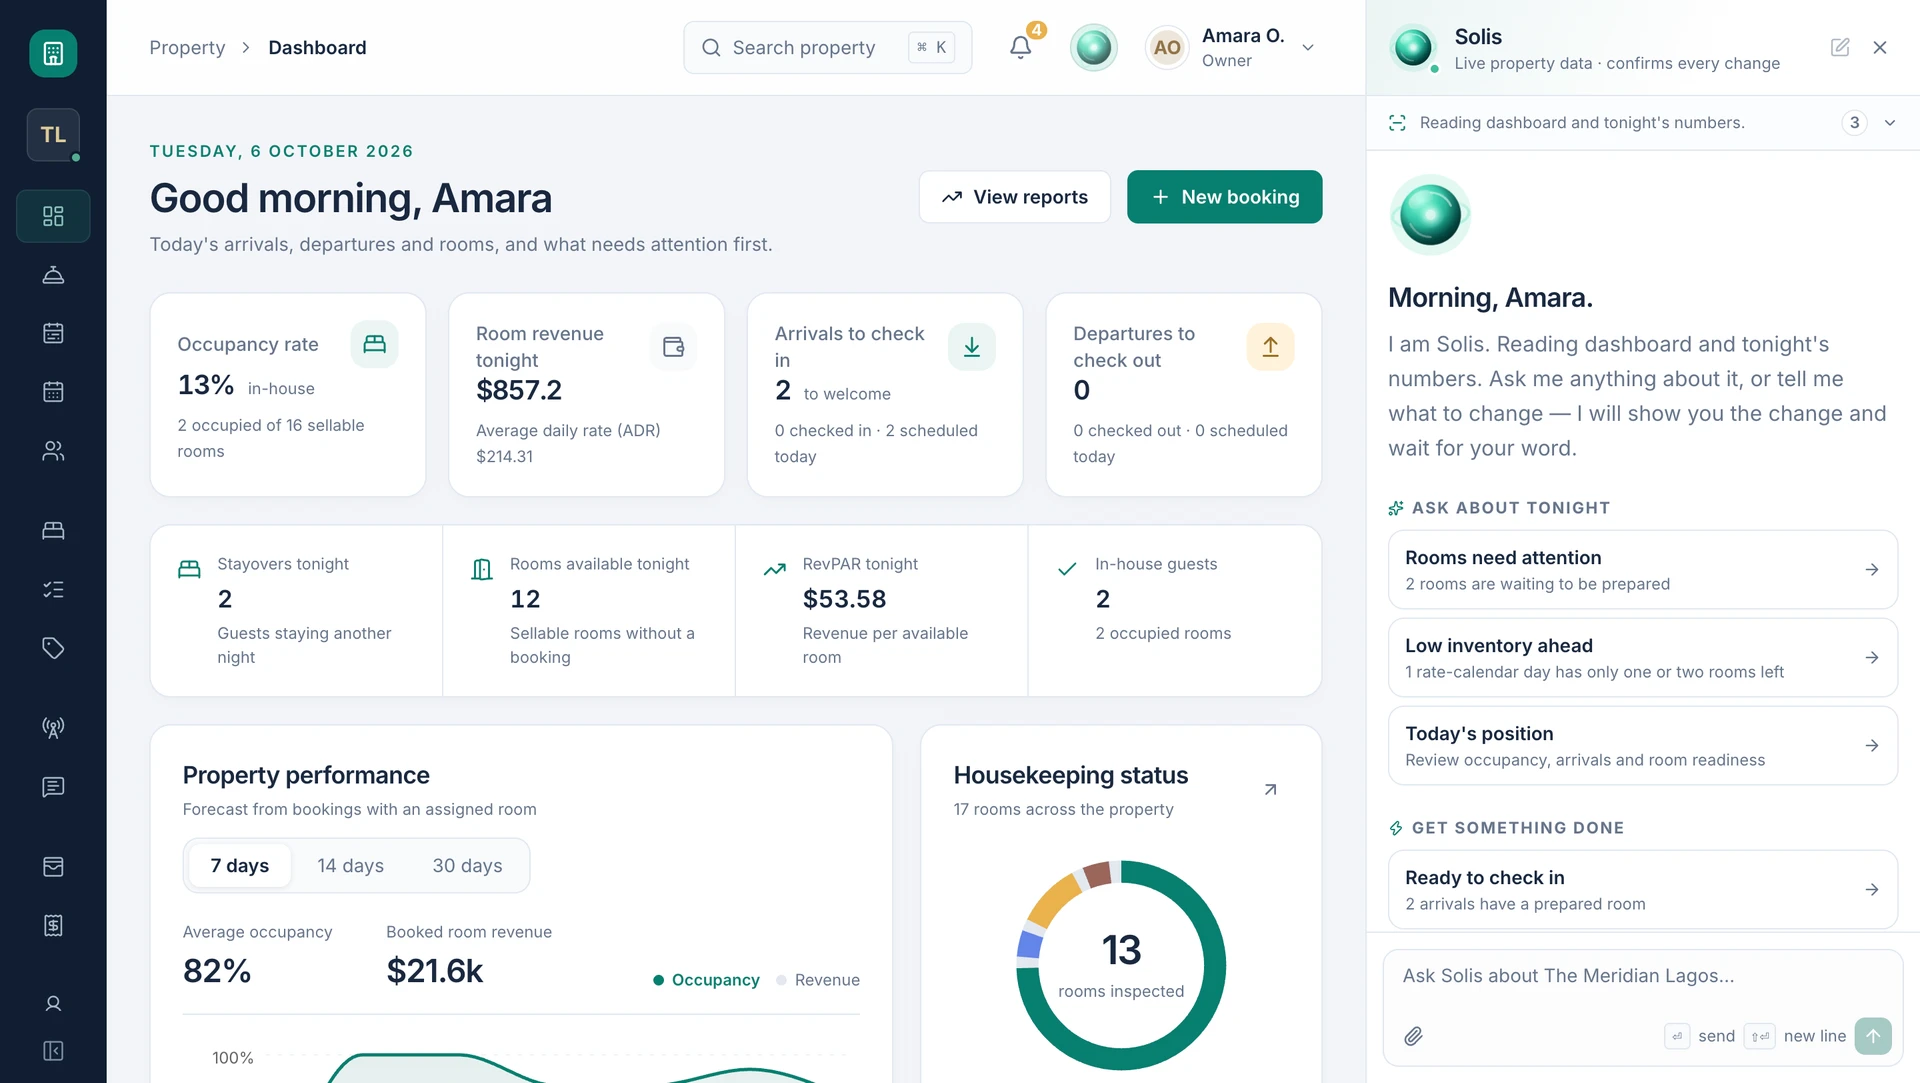Open the Arrivals to check in card

click(x=885, y=395)
